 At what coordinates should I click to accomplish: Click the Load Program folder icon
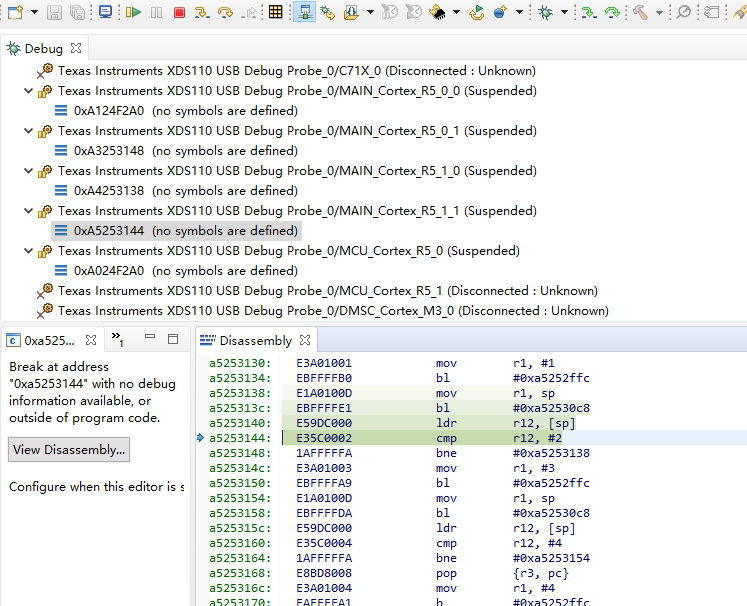351,12
